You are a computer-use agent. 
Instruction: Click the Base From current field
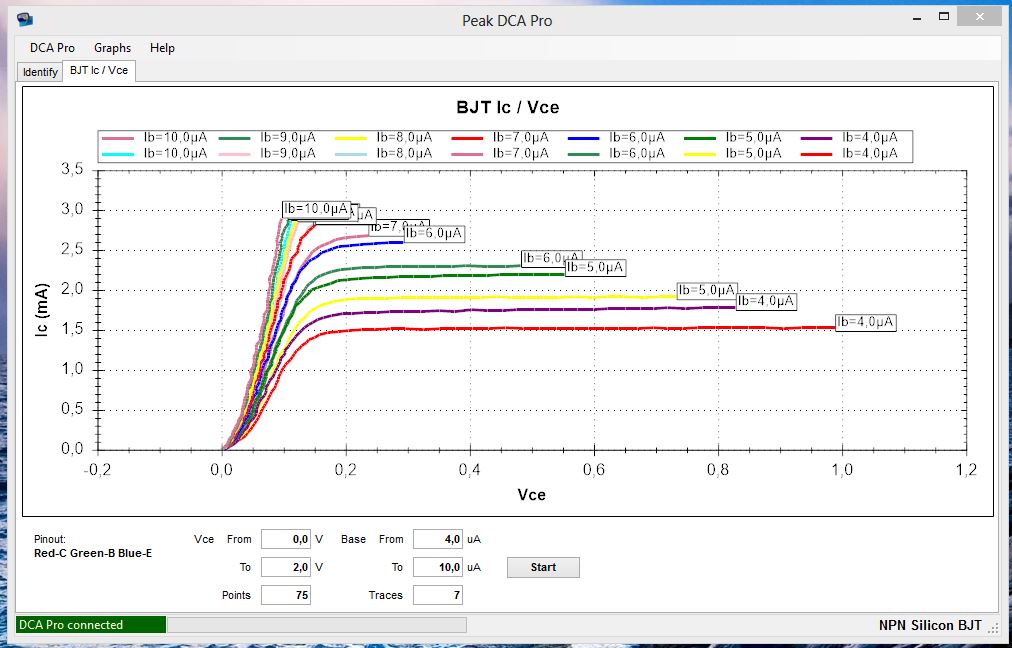click(x=438, y=539)
